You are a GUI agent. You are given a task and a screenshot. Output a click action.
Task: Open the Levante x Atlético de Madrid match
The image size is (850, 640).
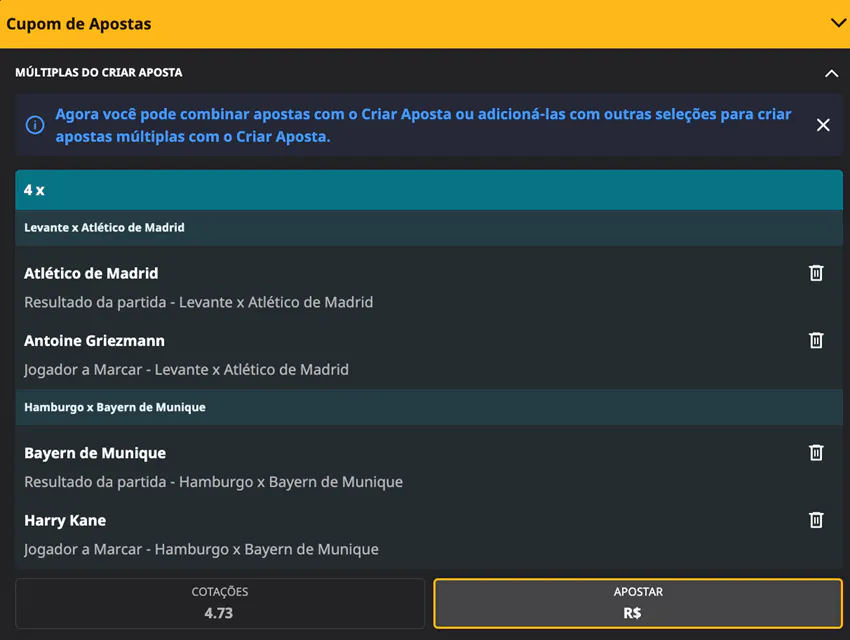105,228
